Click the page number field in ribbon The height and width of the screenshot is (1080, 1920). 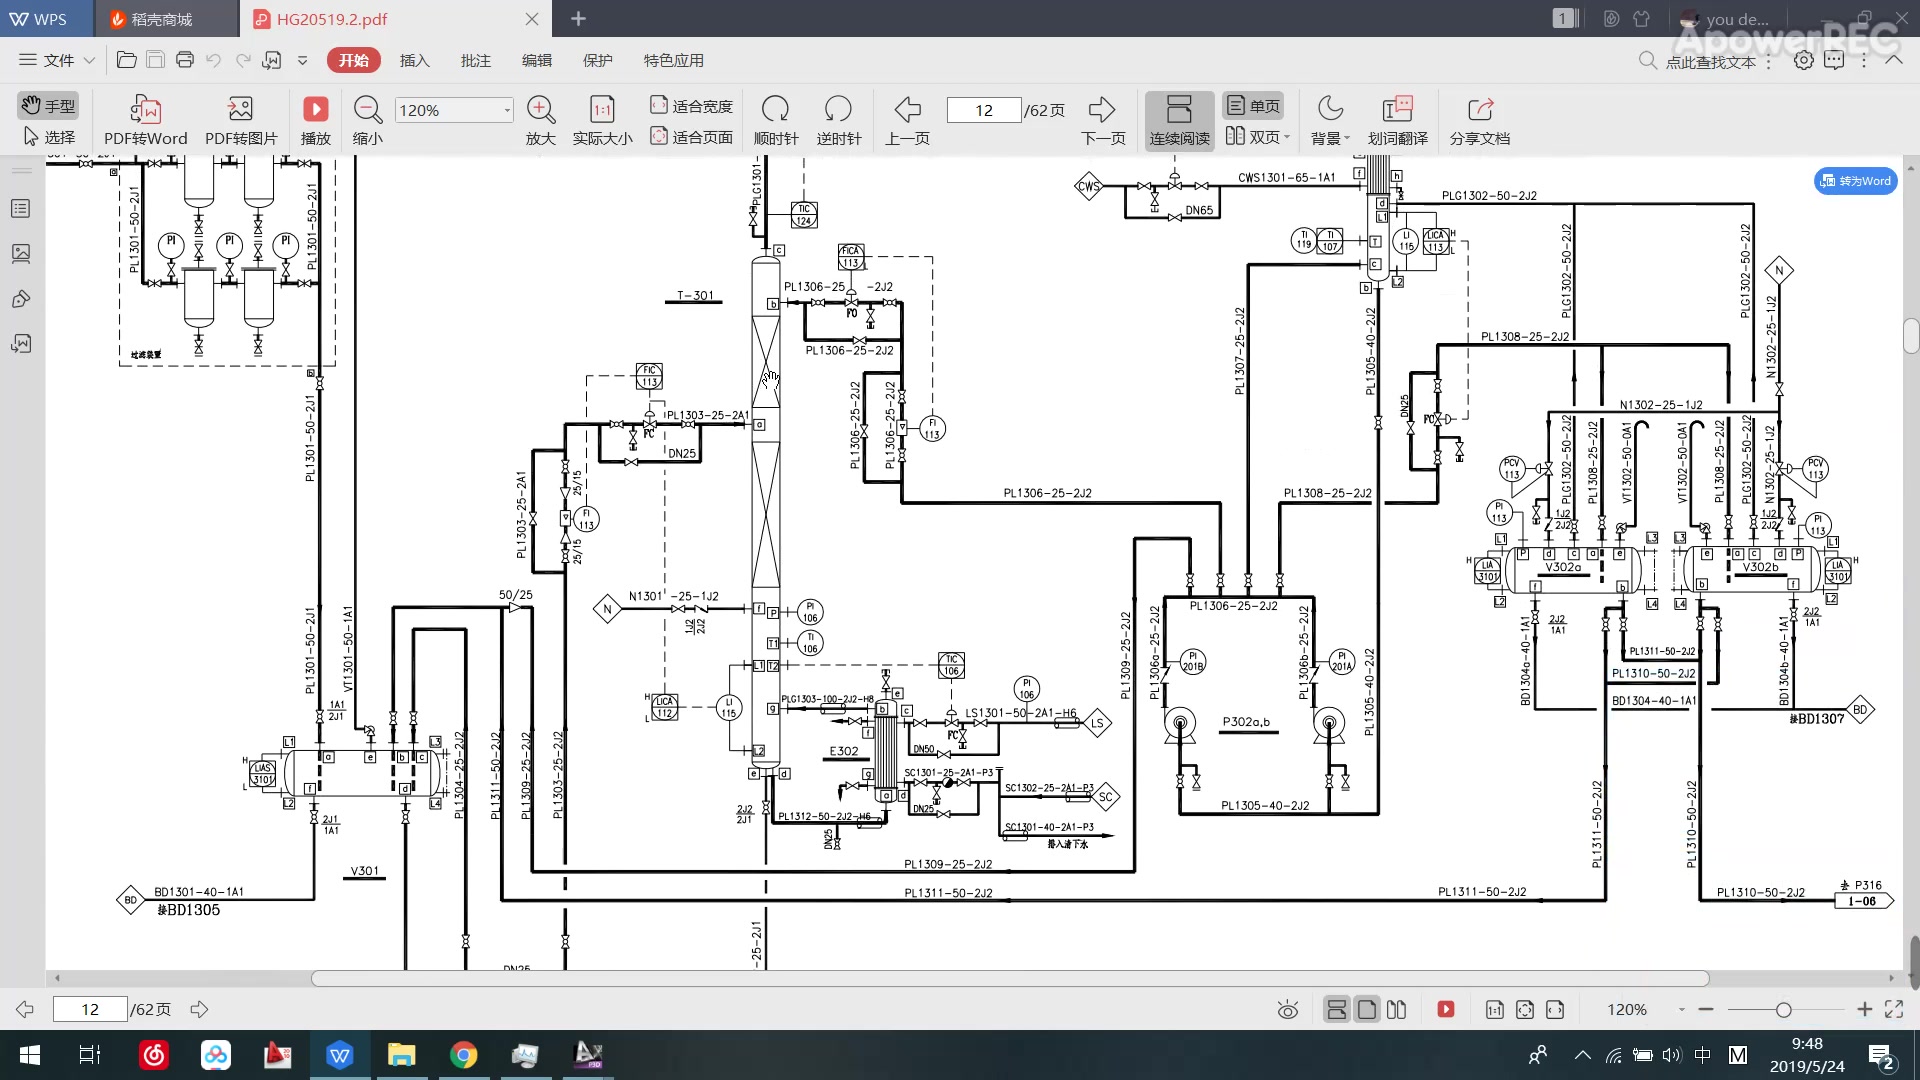tap(984, 110)
